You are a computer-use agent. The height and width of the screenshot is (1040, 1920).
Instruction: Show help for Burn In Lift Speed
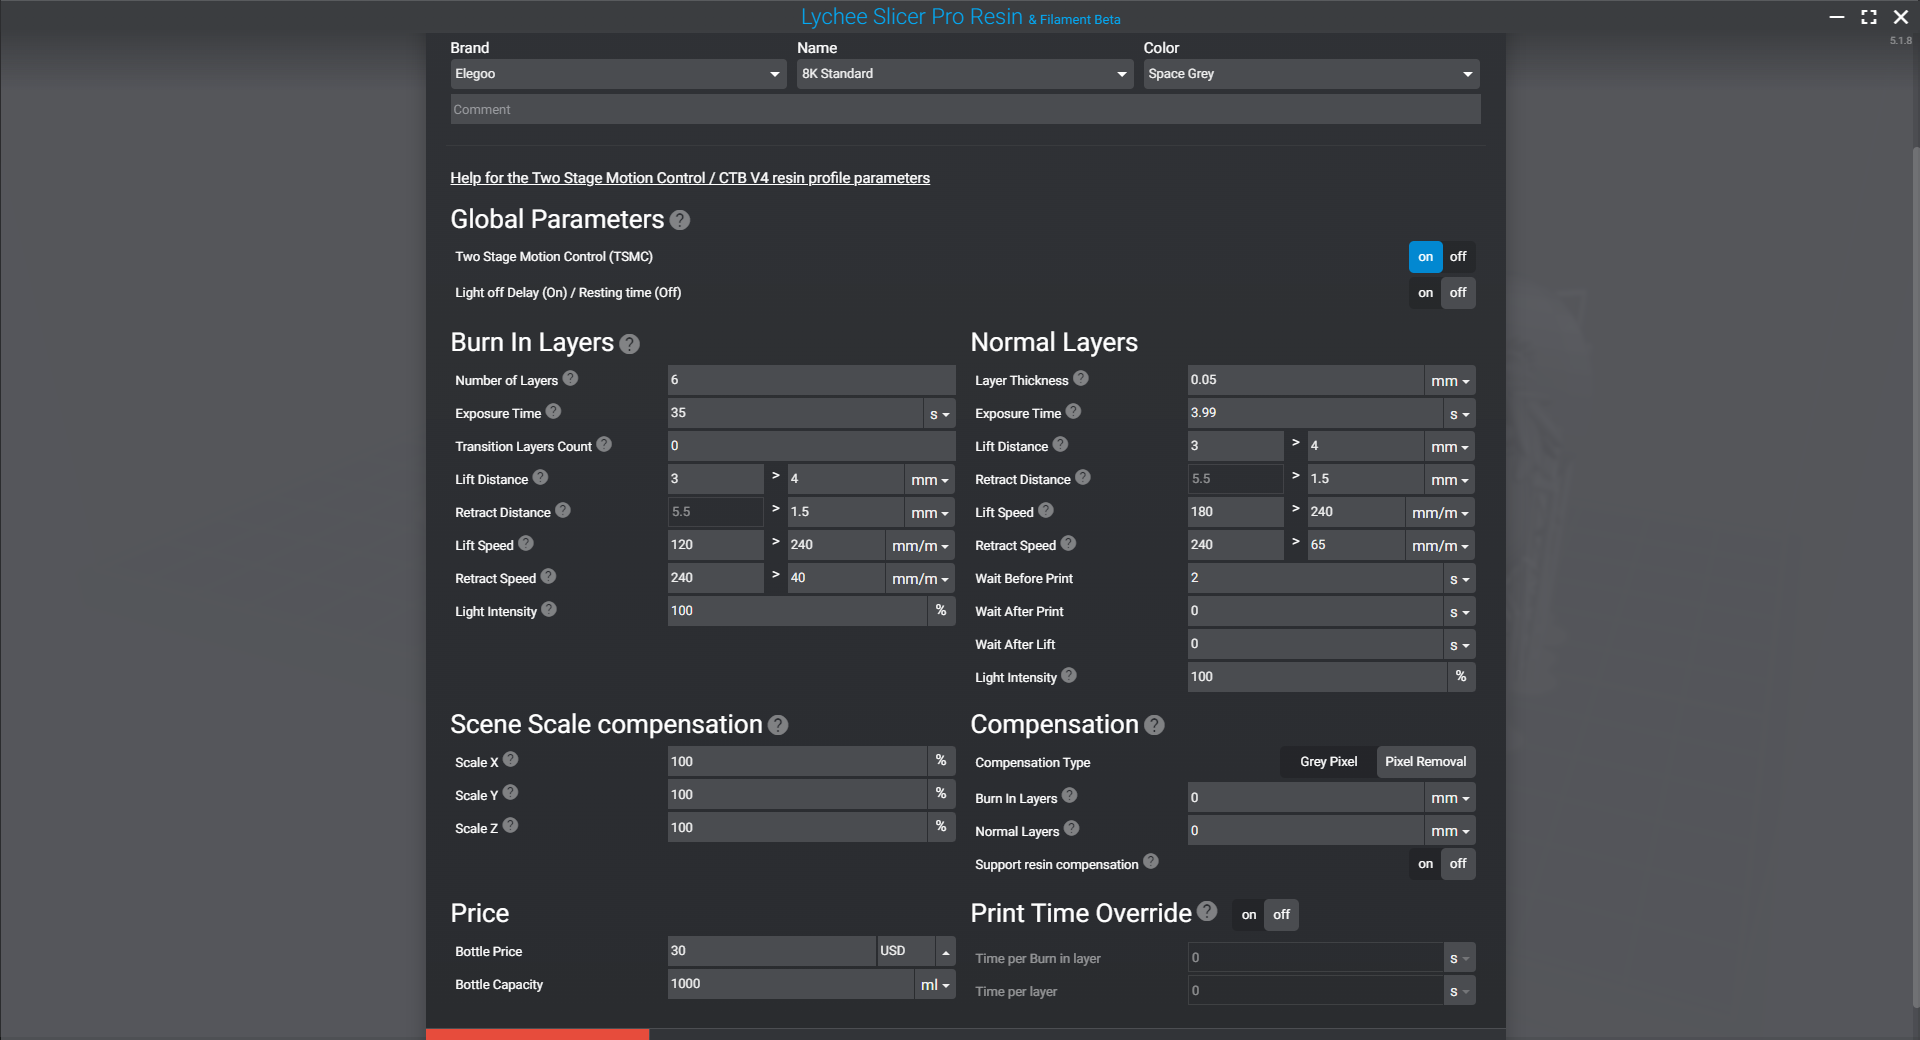click(x=526, y=543)
